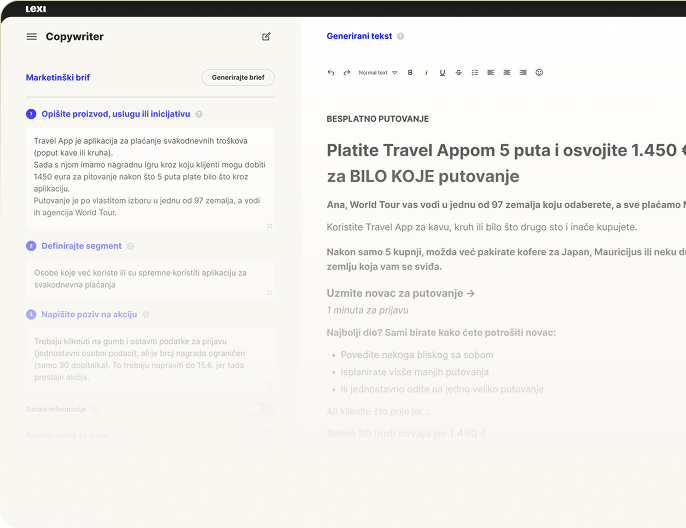Image resolution: width=686 pixels, height=528 pixels.
Task: Open the emoji picker
Action: click(x=539, y=73)
